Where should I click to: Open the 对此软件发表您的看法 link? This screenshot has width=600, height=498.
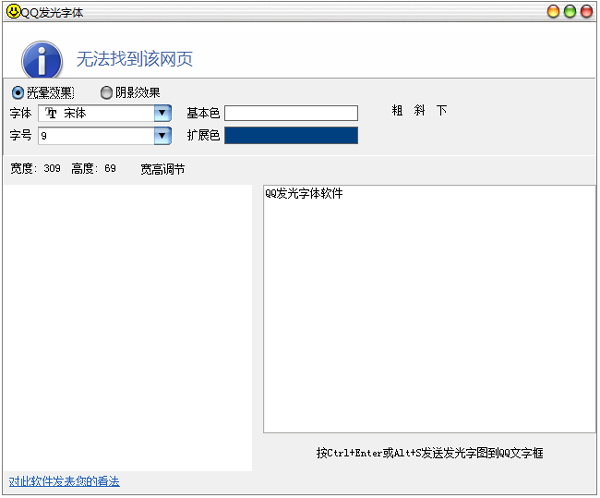pos(64,481)
